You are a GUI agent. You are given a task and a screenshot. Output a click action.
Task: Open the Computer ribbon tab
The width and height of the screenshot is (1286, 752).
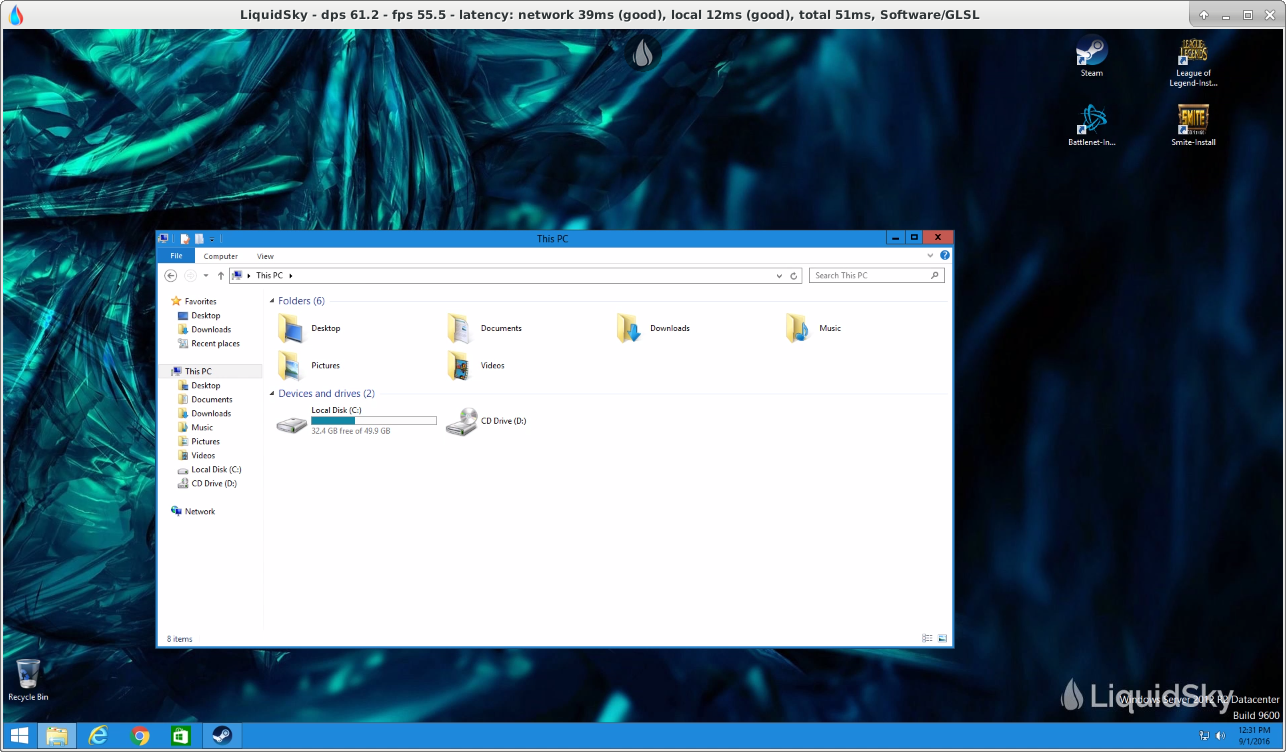point(221,257)
